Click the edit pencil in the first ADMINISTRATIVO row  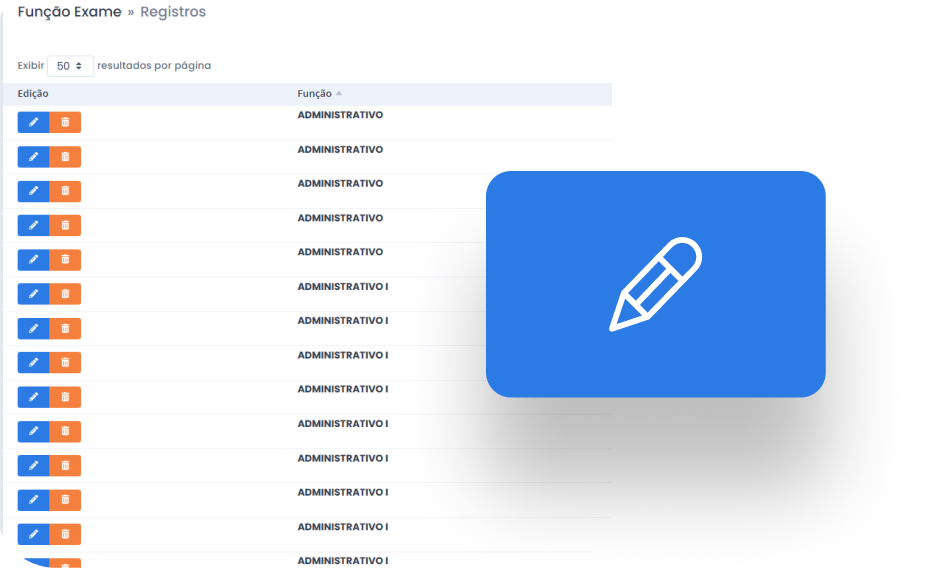coord(33,122)
